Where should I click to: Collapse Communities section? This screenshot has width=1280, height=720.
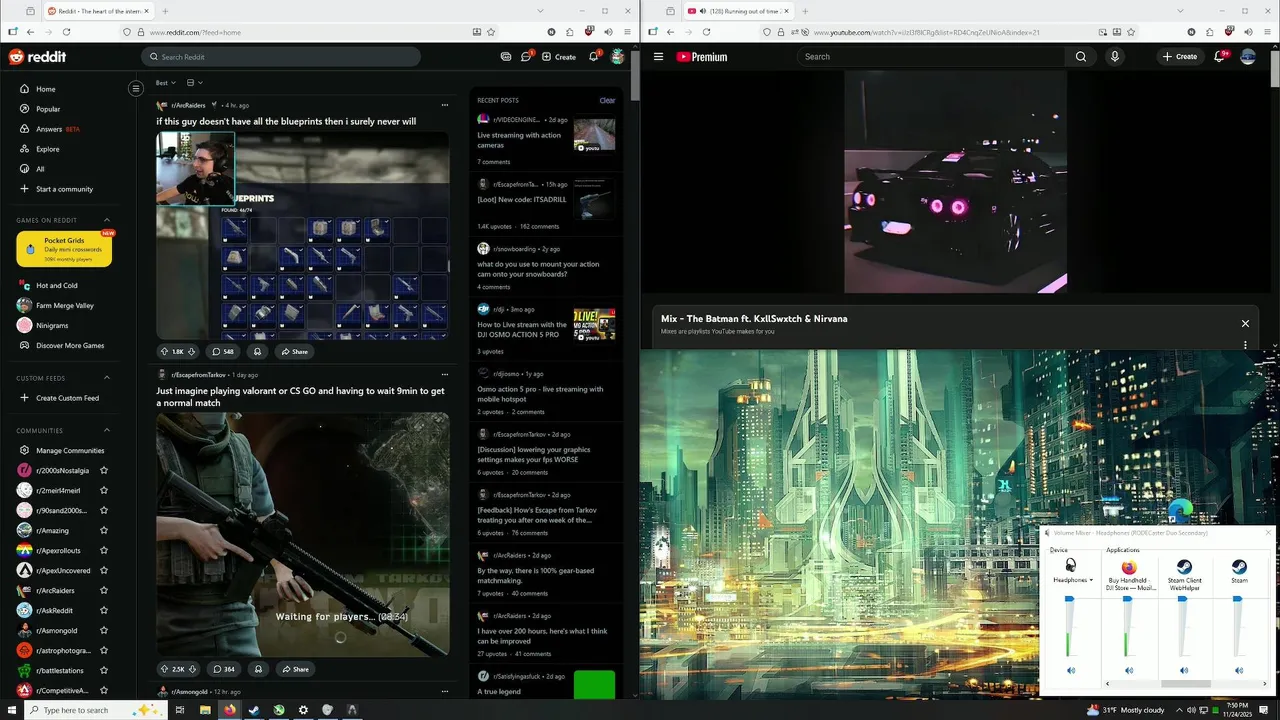[x=107, y=430]
